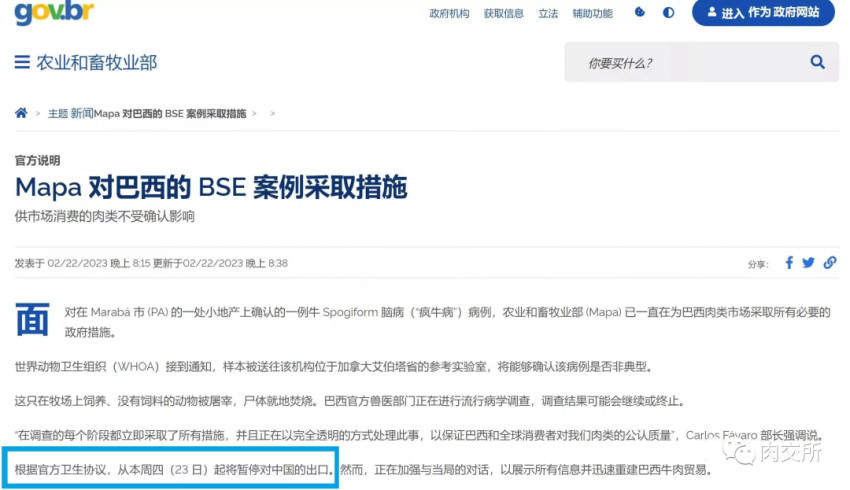
Task: Go to the home breadcrumb icon
Action: [x=21, y=113]
